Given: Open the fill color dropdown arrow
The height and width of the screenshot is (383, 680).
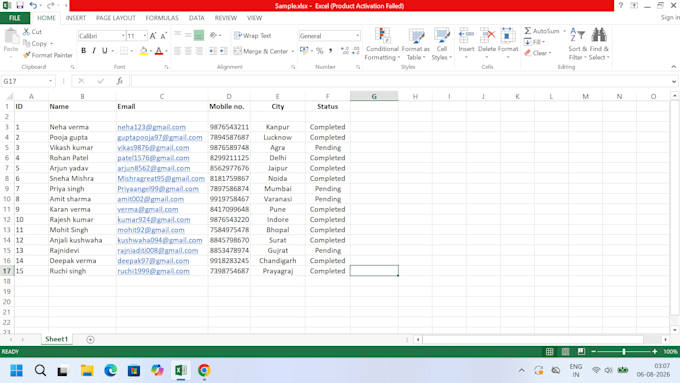Looking at the screenshot, I should (150, 51).
